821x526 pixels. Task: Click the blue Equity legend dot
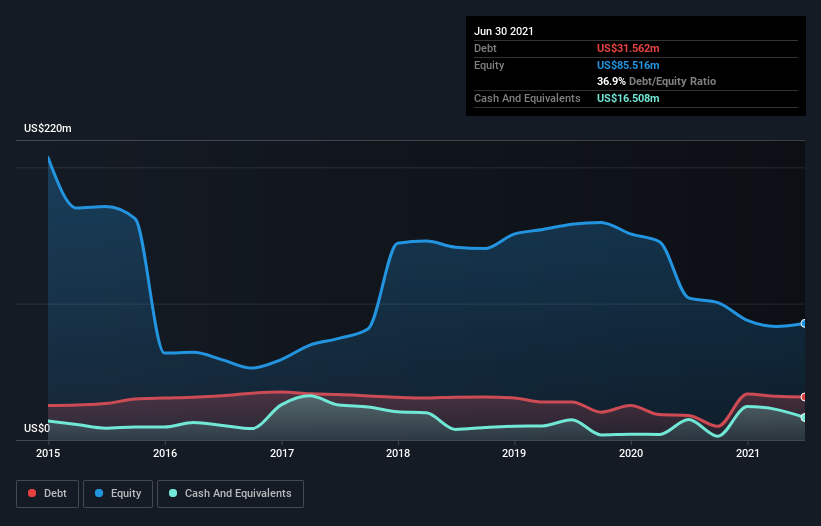point(99,494)
